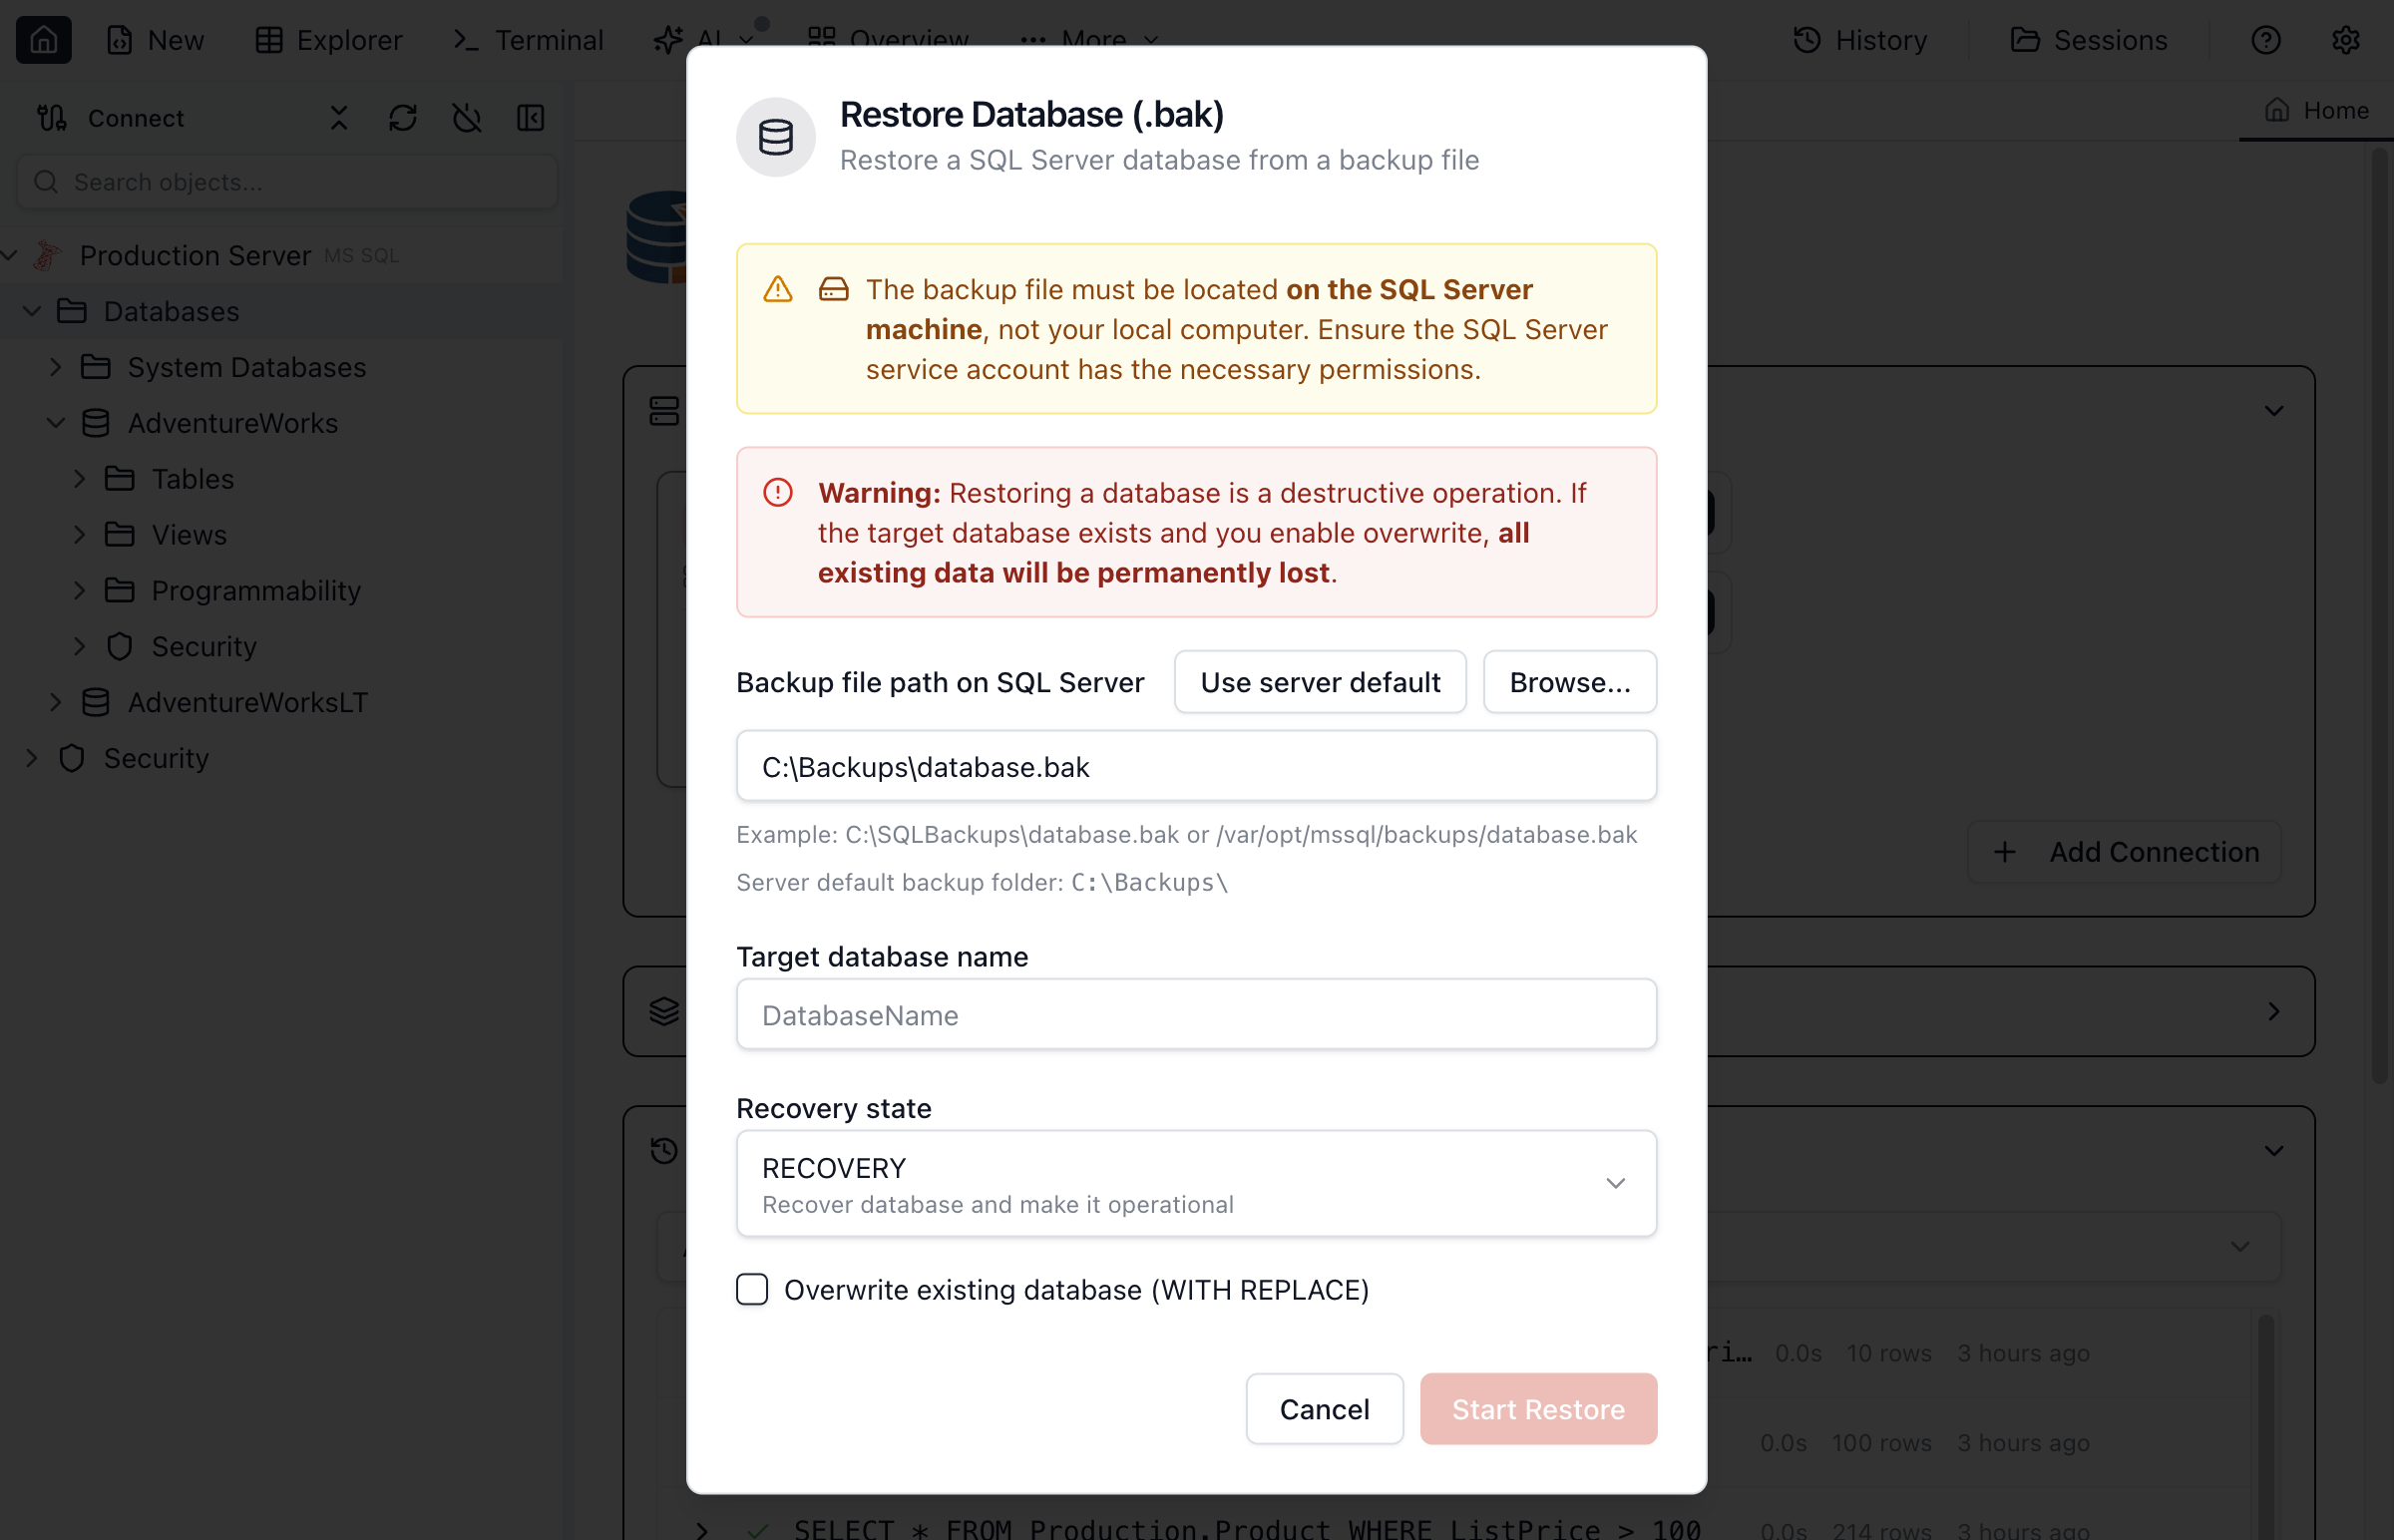Open the help question mark icon
The height and width of the screenshot is (1540, 2394).
[2266, 40]
